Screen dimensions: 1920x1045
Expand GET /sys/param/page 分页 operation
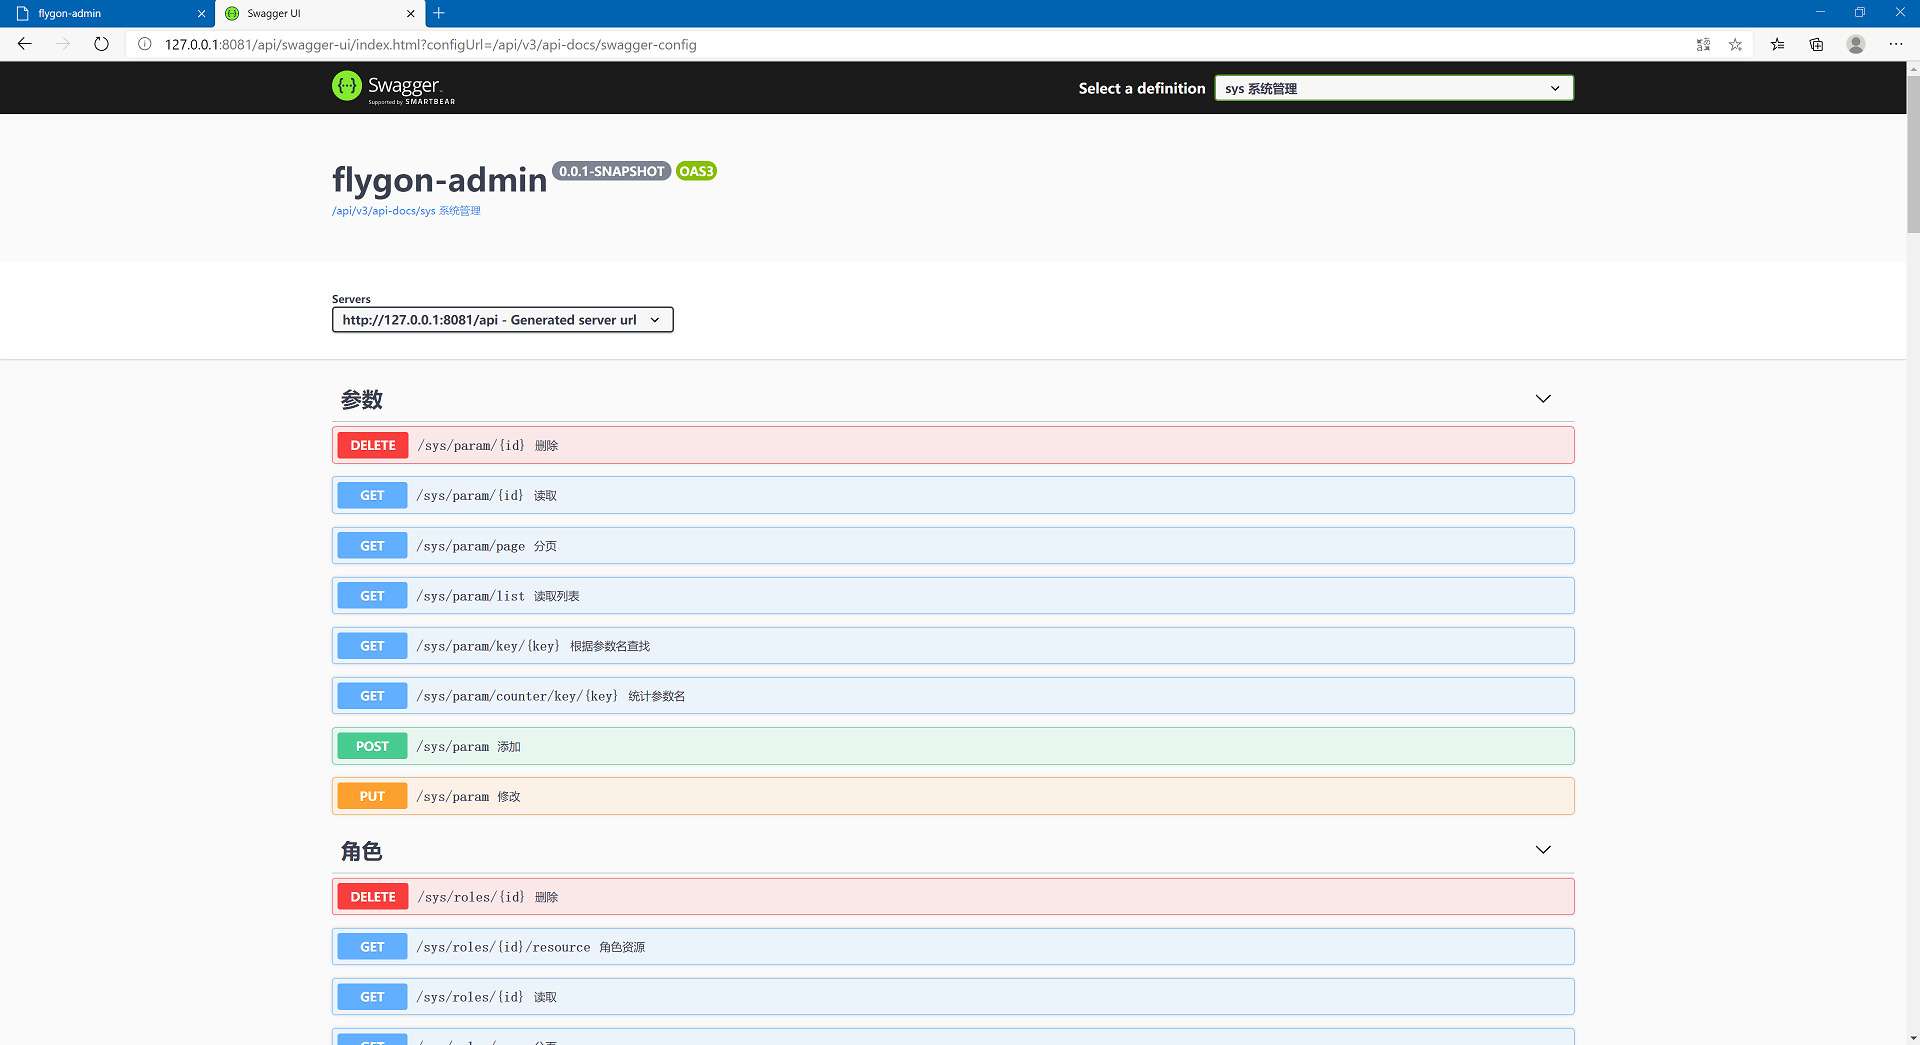[x=953, y=546]
